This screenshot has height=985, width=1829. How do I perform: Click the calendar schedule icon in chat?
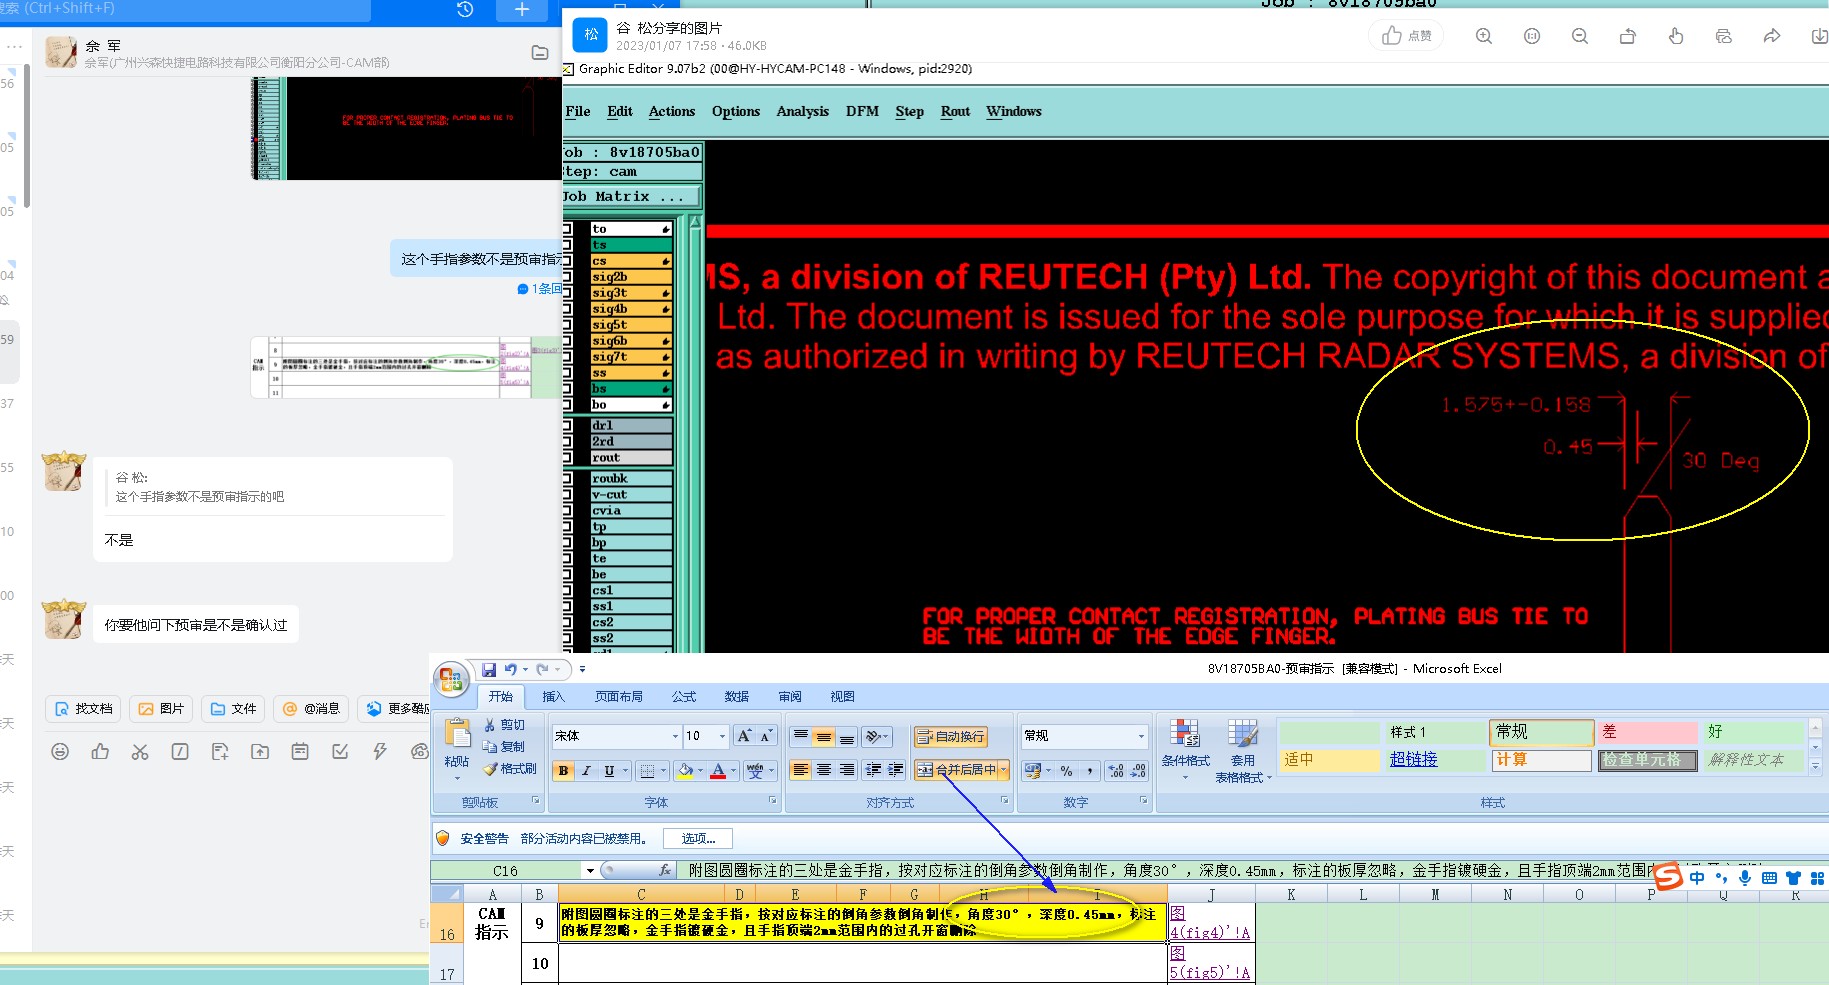point(300,751)
